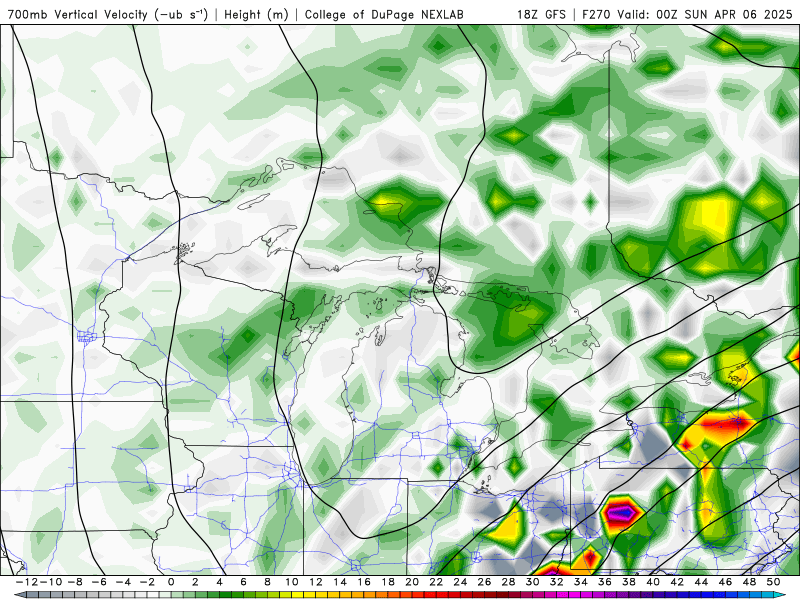Screen dimensions: 800x600
Task: Select the "14" color scale label
Action: point(340,582)
